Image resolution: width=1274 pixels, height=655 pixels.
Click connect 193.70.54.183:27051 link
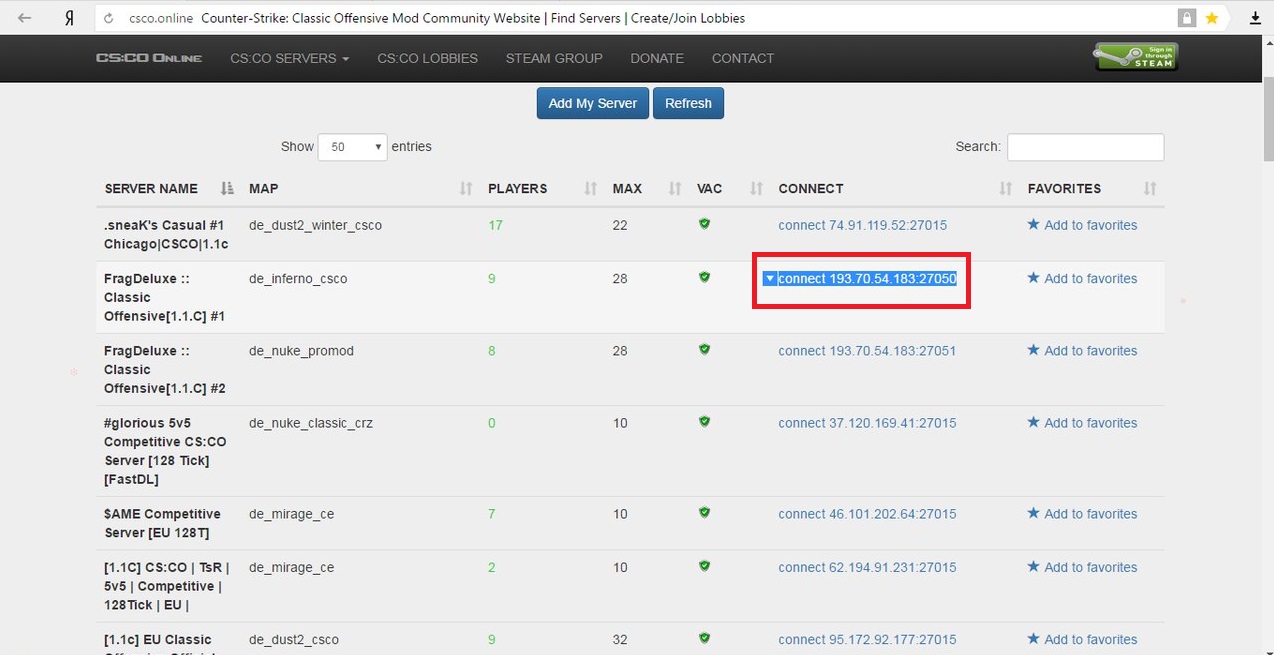(x=867, y=350)
